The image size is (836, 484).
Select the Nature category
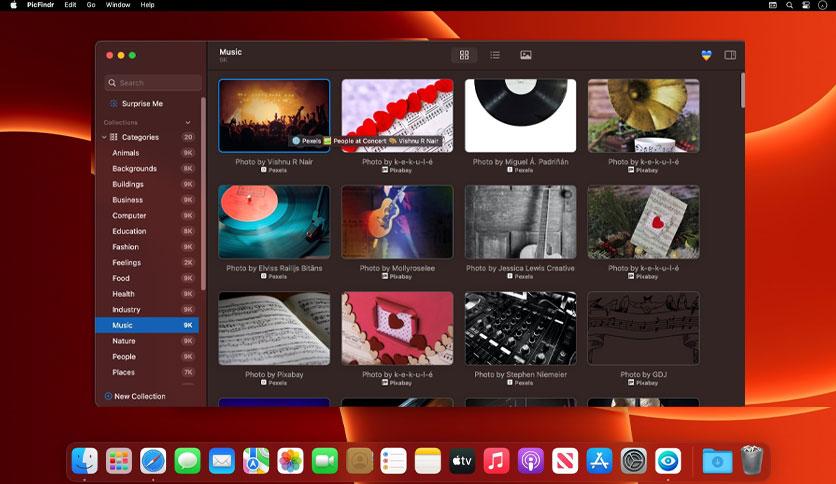pyautogui.click(x=147, y=341)
